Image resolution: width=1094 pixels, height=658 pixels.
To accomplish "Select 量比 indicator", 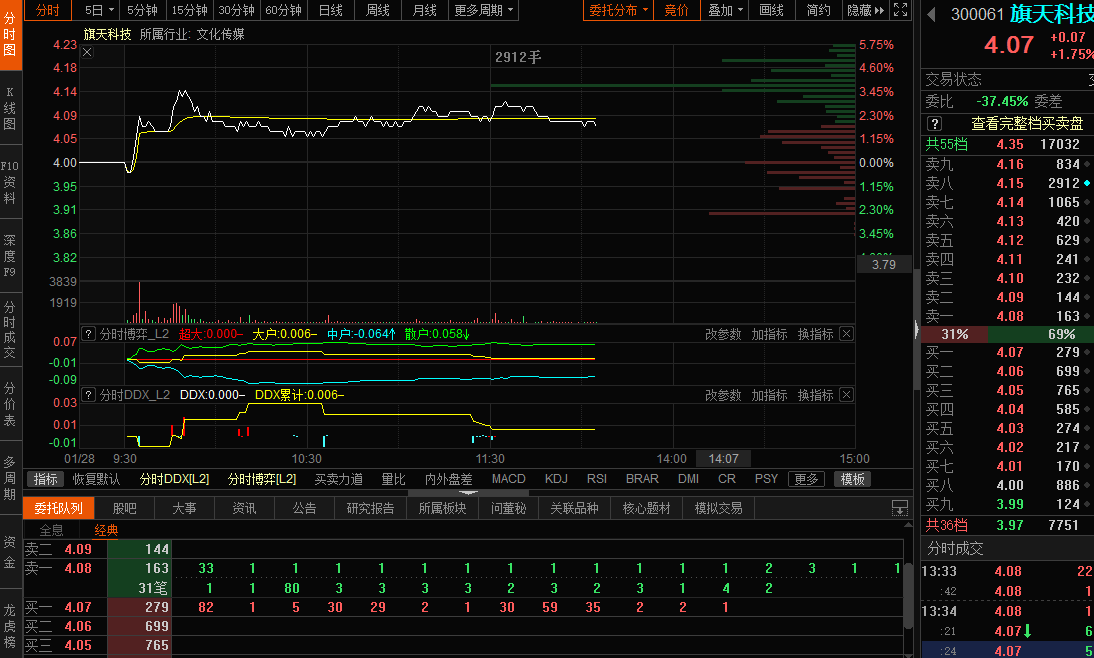I will tap(393, 479).
